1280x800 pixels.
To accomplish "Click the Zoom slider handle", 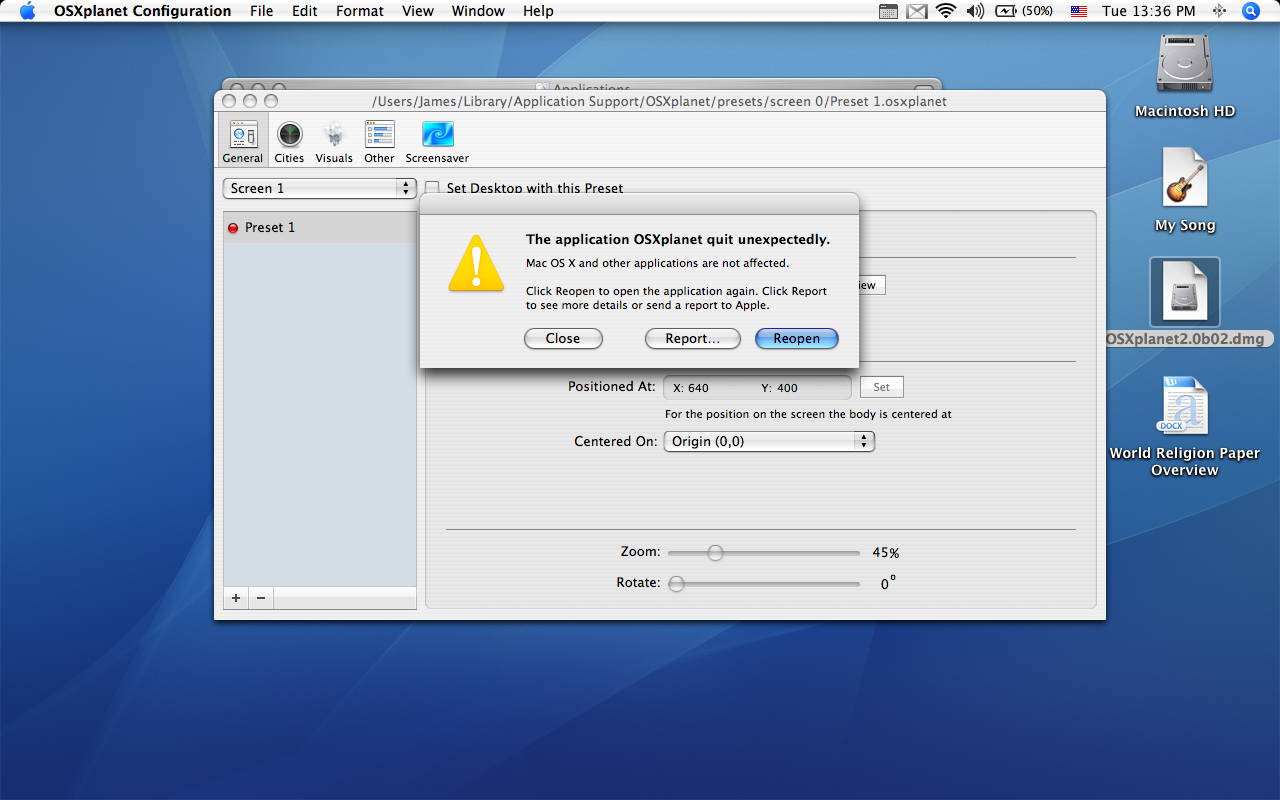I will coord(715,553).
